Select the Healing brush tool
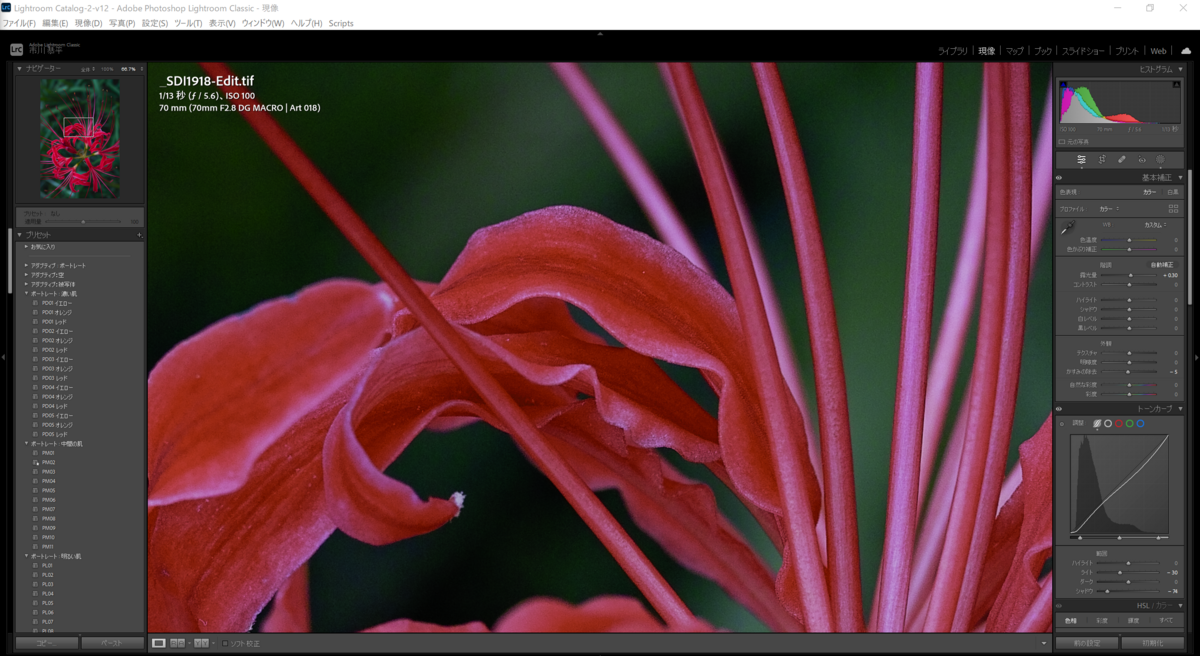The image size is (1200, 656). tap(1122, 159)
